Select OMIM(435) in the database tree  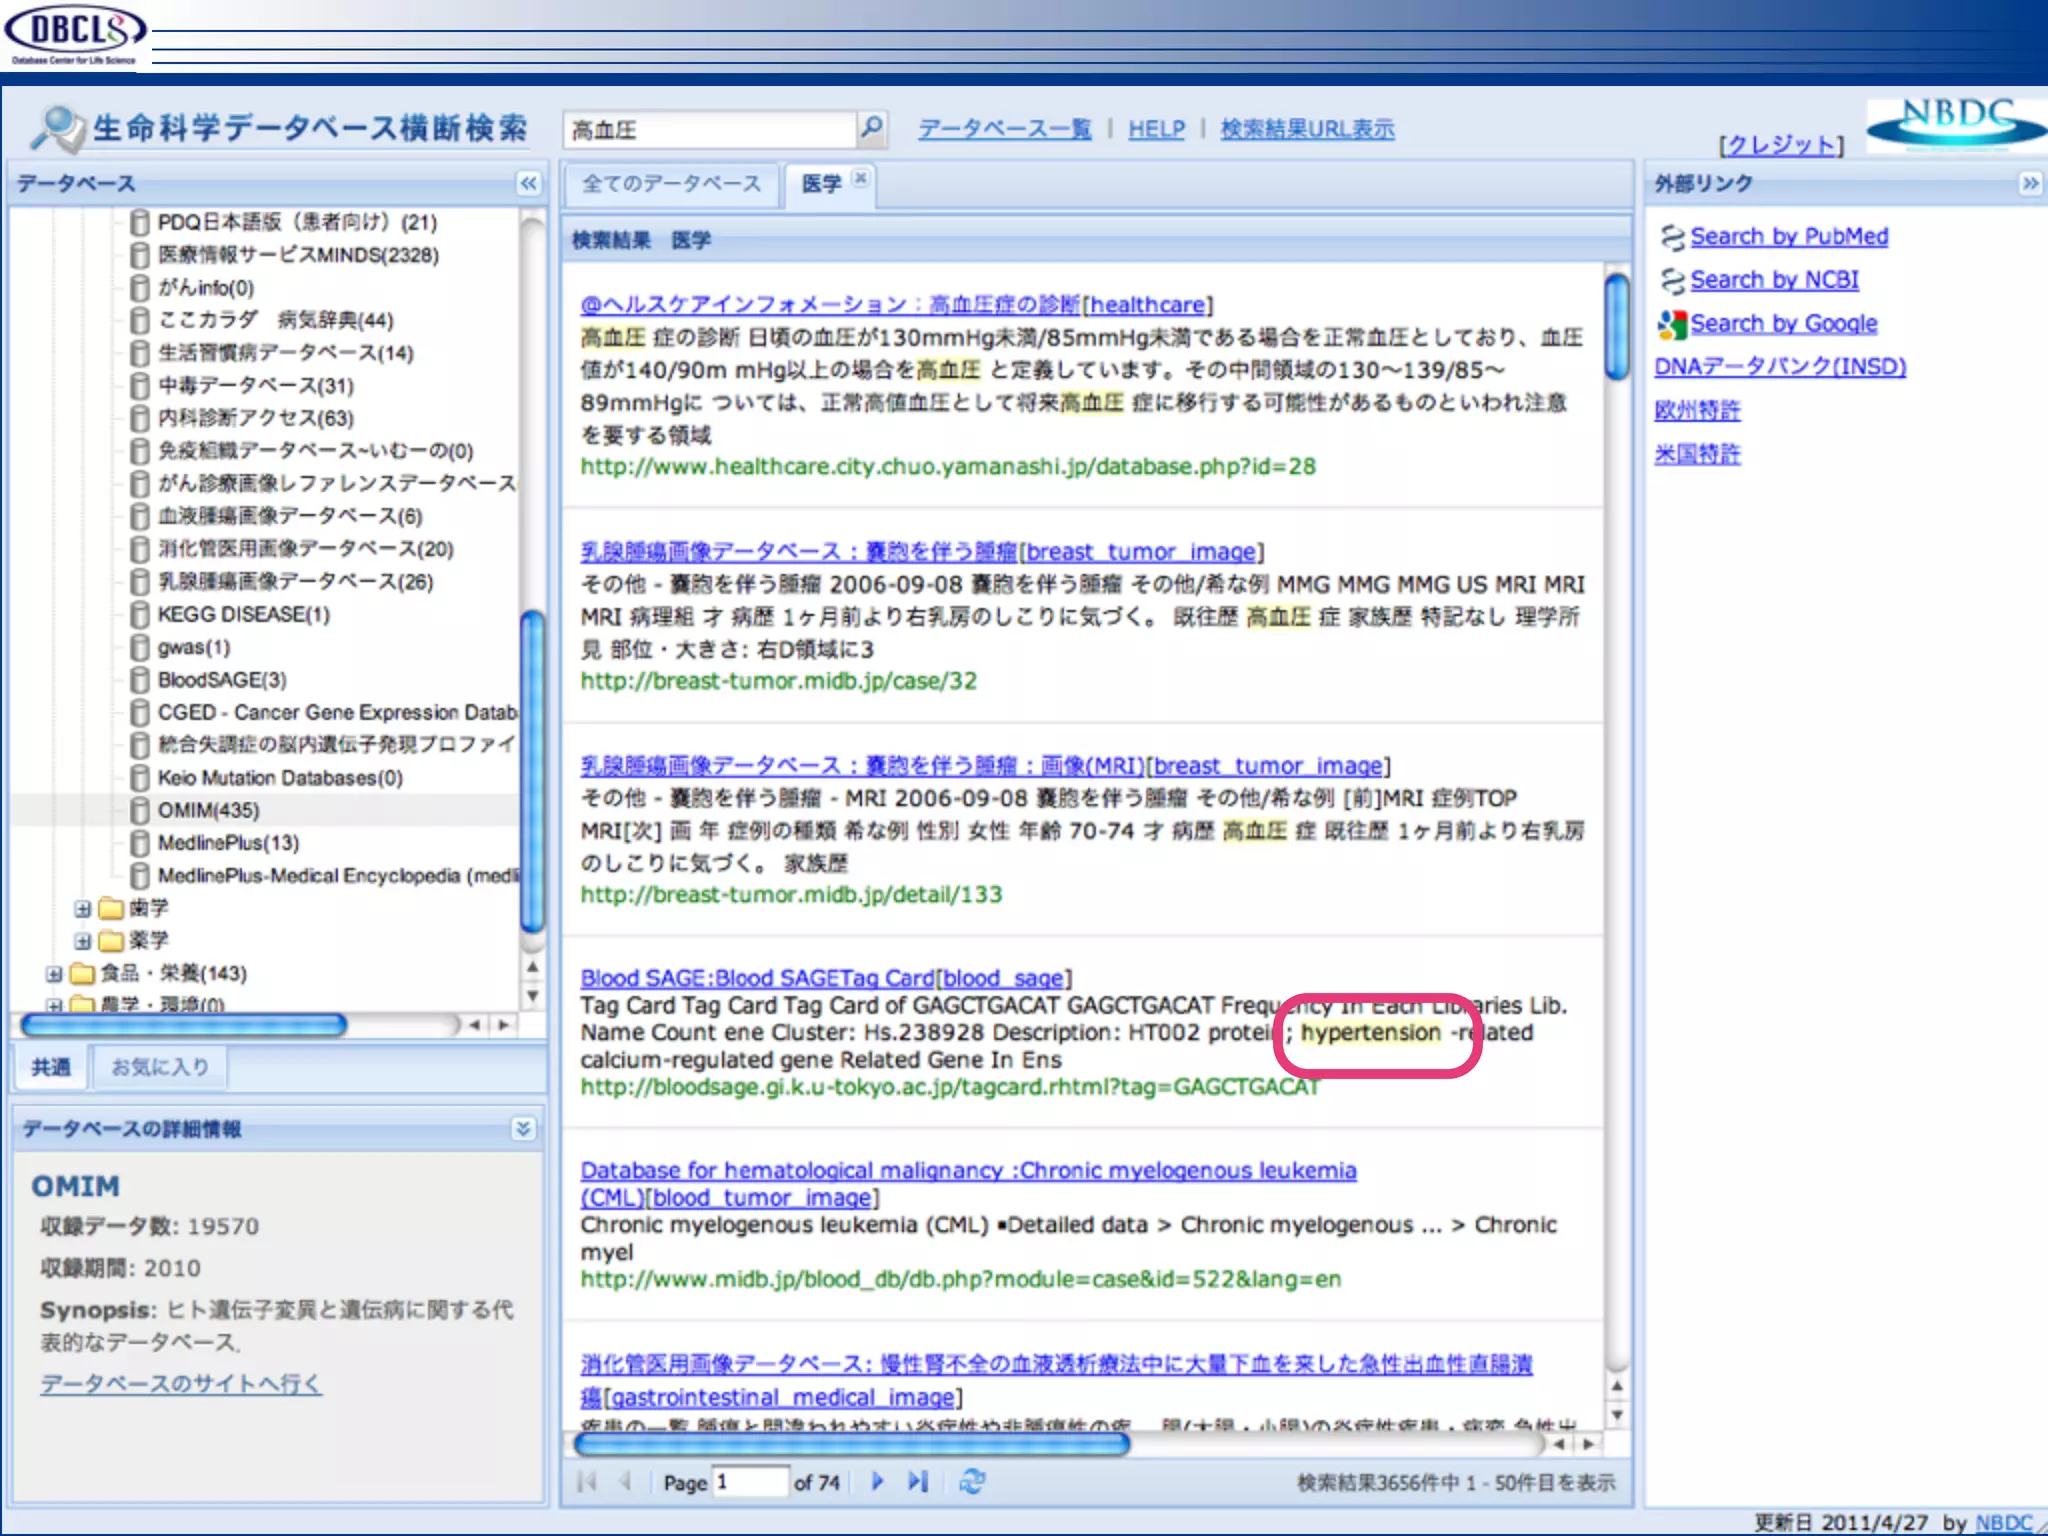point(208,810)
